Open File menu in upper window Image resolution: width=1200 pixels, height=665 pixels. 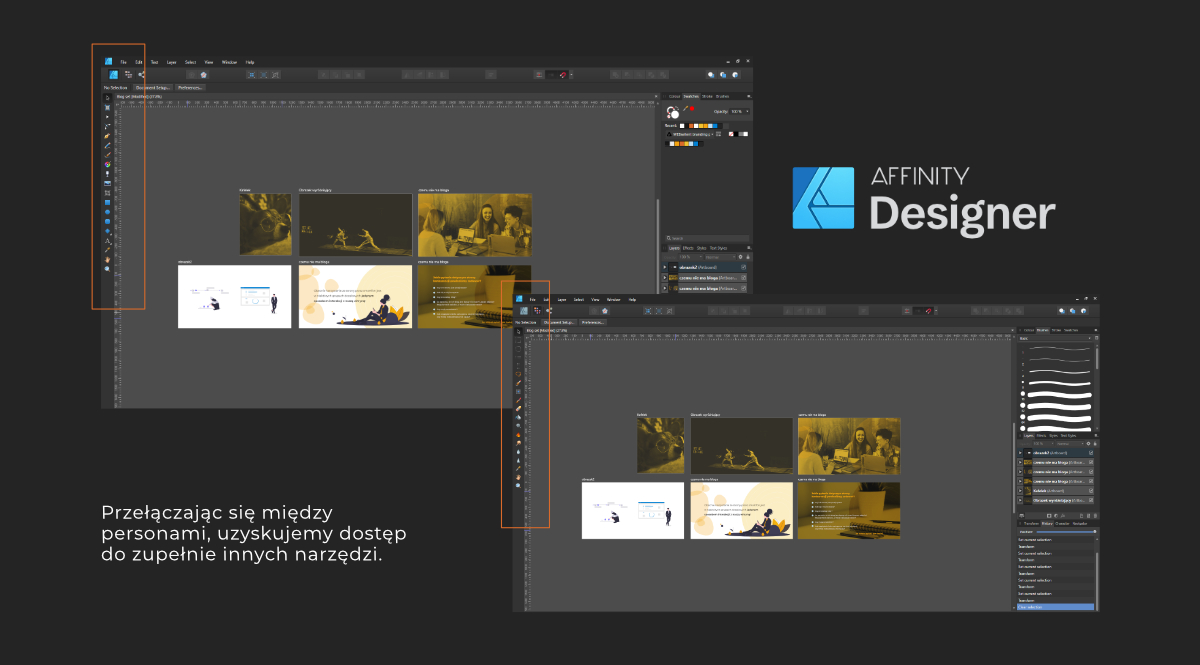(x=124, y=62)
